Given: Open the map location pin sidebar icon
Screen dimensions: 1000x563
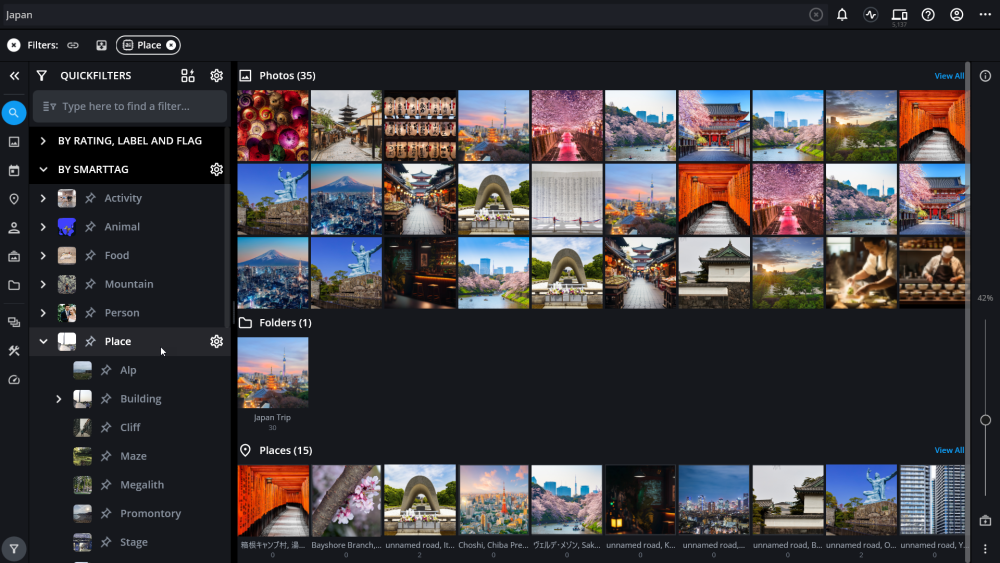Looking at the screenshot, I should tap(14, 199).
